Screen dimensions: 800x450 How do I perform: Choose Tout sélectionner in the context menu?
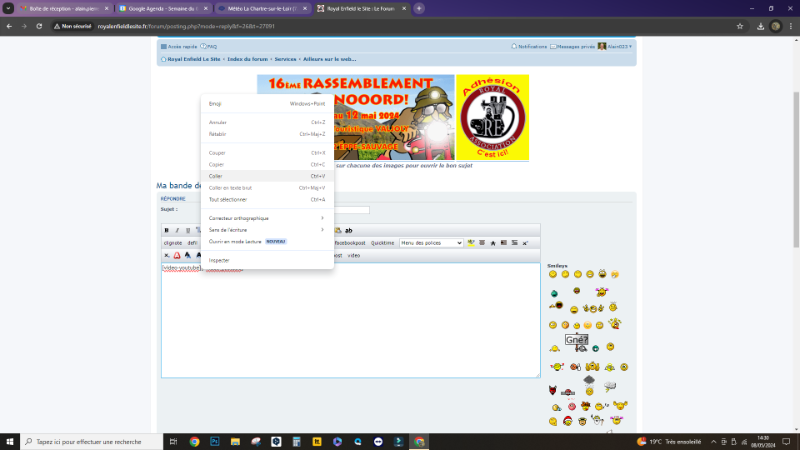(267, 199)
